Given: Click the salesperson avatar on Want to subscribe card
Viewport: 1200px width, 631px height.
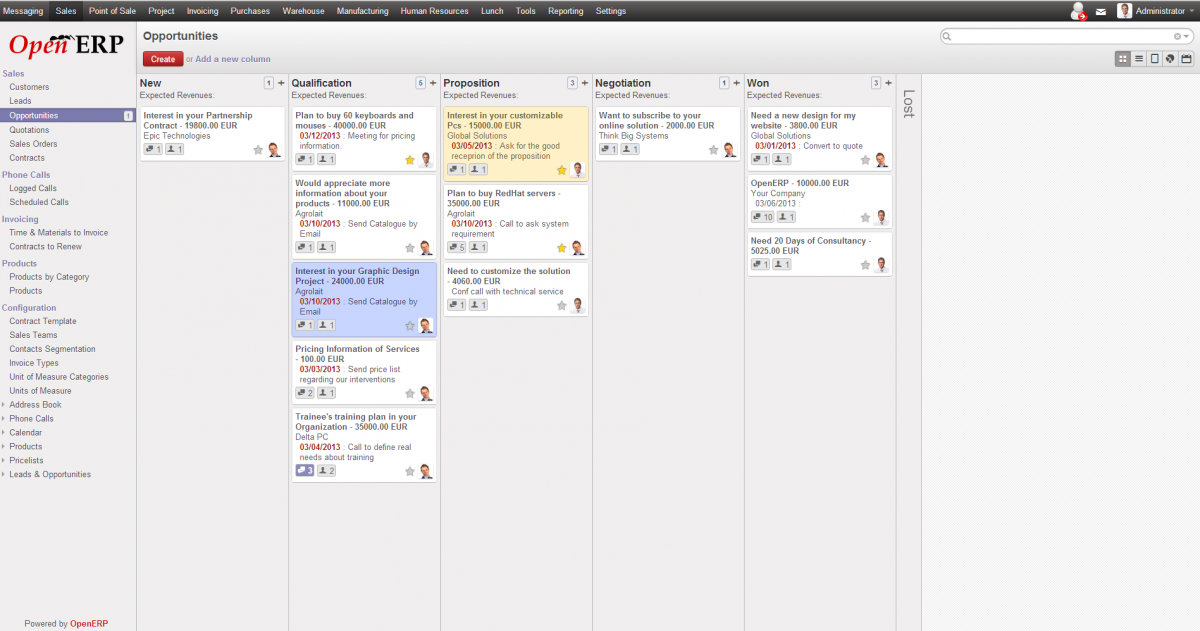Looking at the screenshot, I should tap(730, 149).
